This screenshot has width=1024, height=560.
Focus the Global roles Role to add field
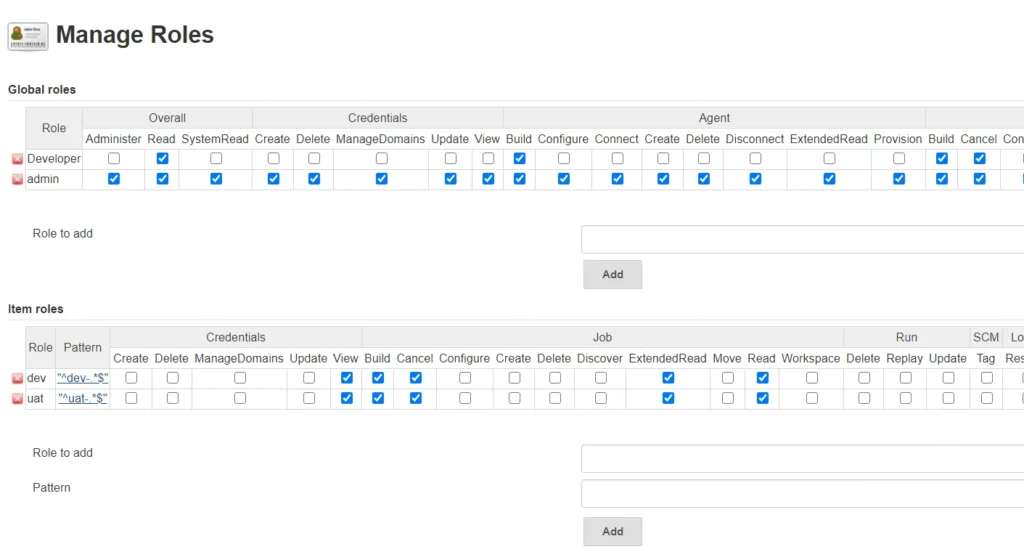pyautogui.click(x=803, y=240)
